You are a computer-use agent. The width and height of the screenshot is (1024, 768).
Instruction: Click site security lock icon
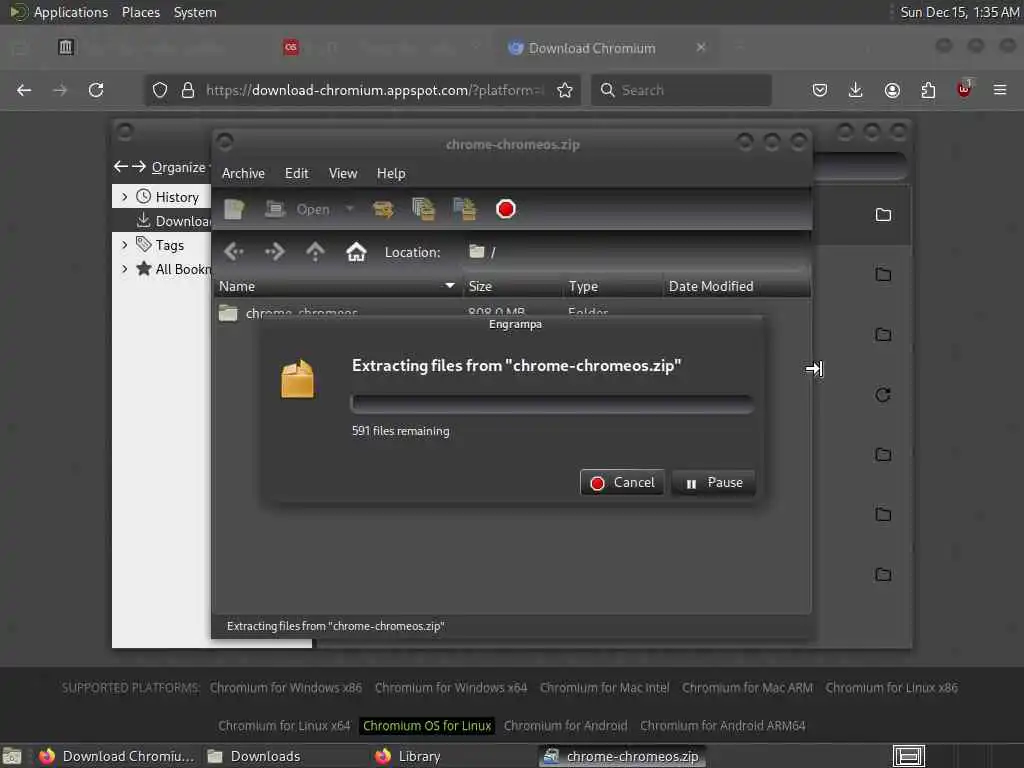pyautogui.click(x=188, y=90)
